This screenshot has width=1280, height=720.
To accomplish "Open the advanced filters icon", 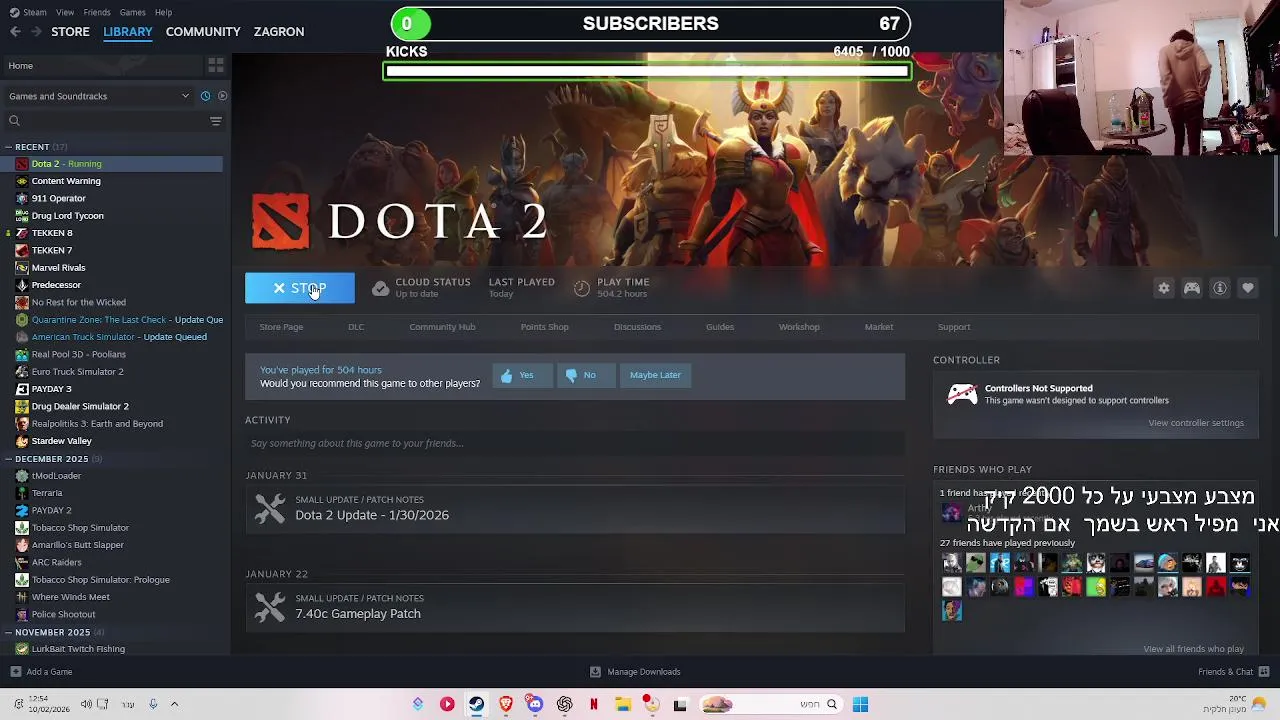I will coord(216,121).
